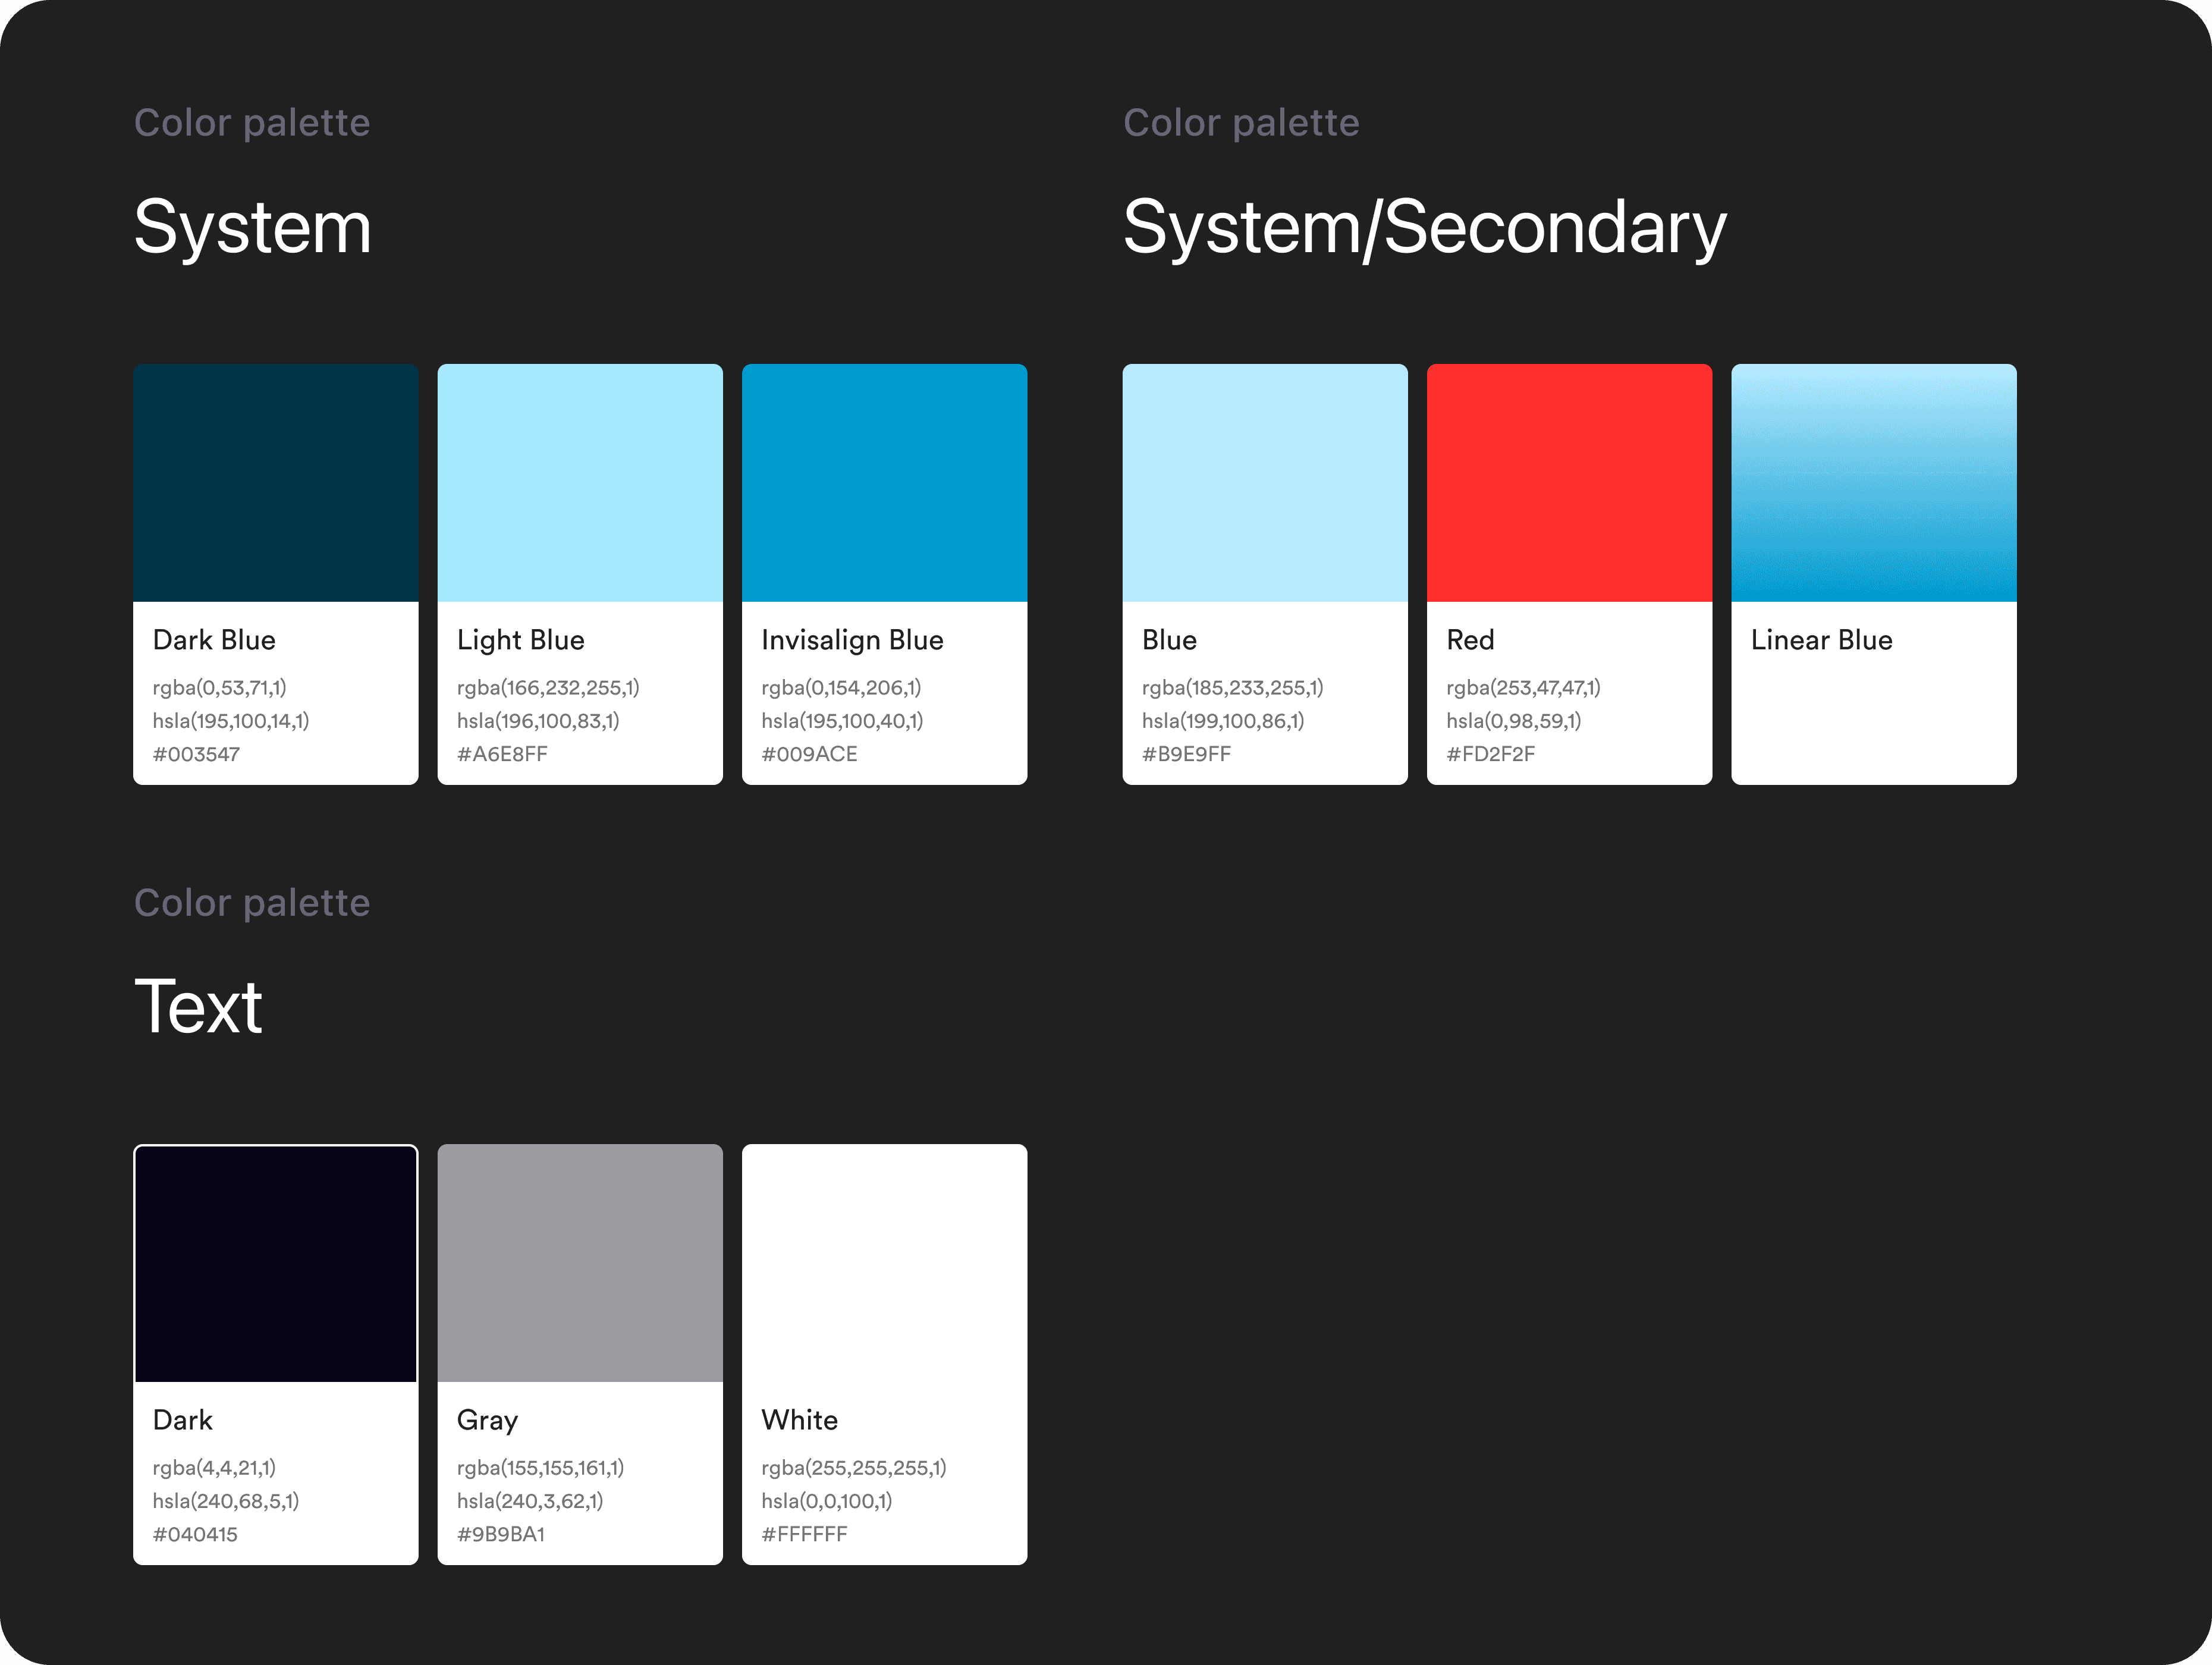Image resolution: width=2212 pixels, height=1665 pixels.
Task: Click the secondary Blue color swatch
Action: click(x=1264, y=483)
